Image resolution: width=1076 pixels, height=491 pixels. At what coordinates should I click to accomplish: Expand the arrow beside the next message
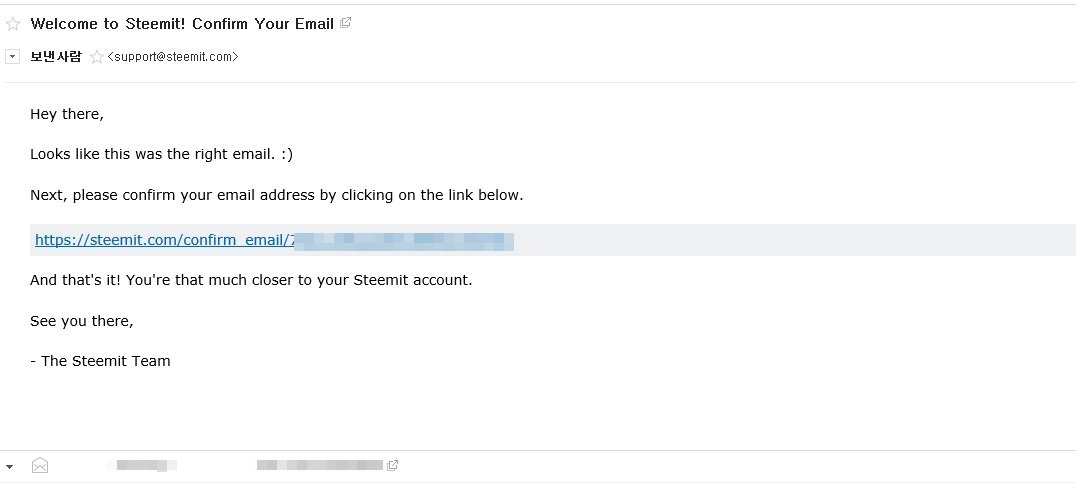tap(11, 466)
